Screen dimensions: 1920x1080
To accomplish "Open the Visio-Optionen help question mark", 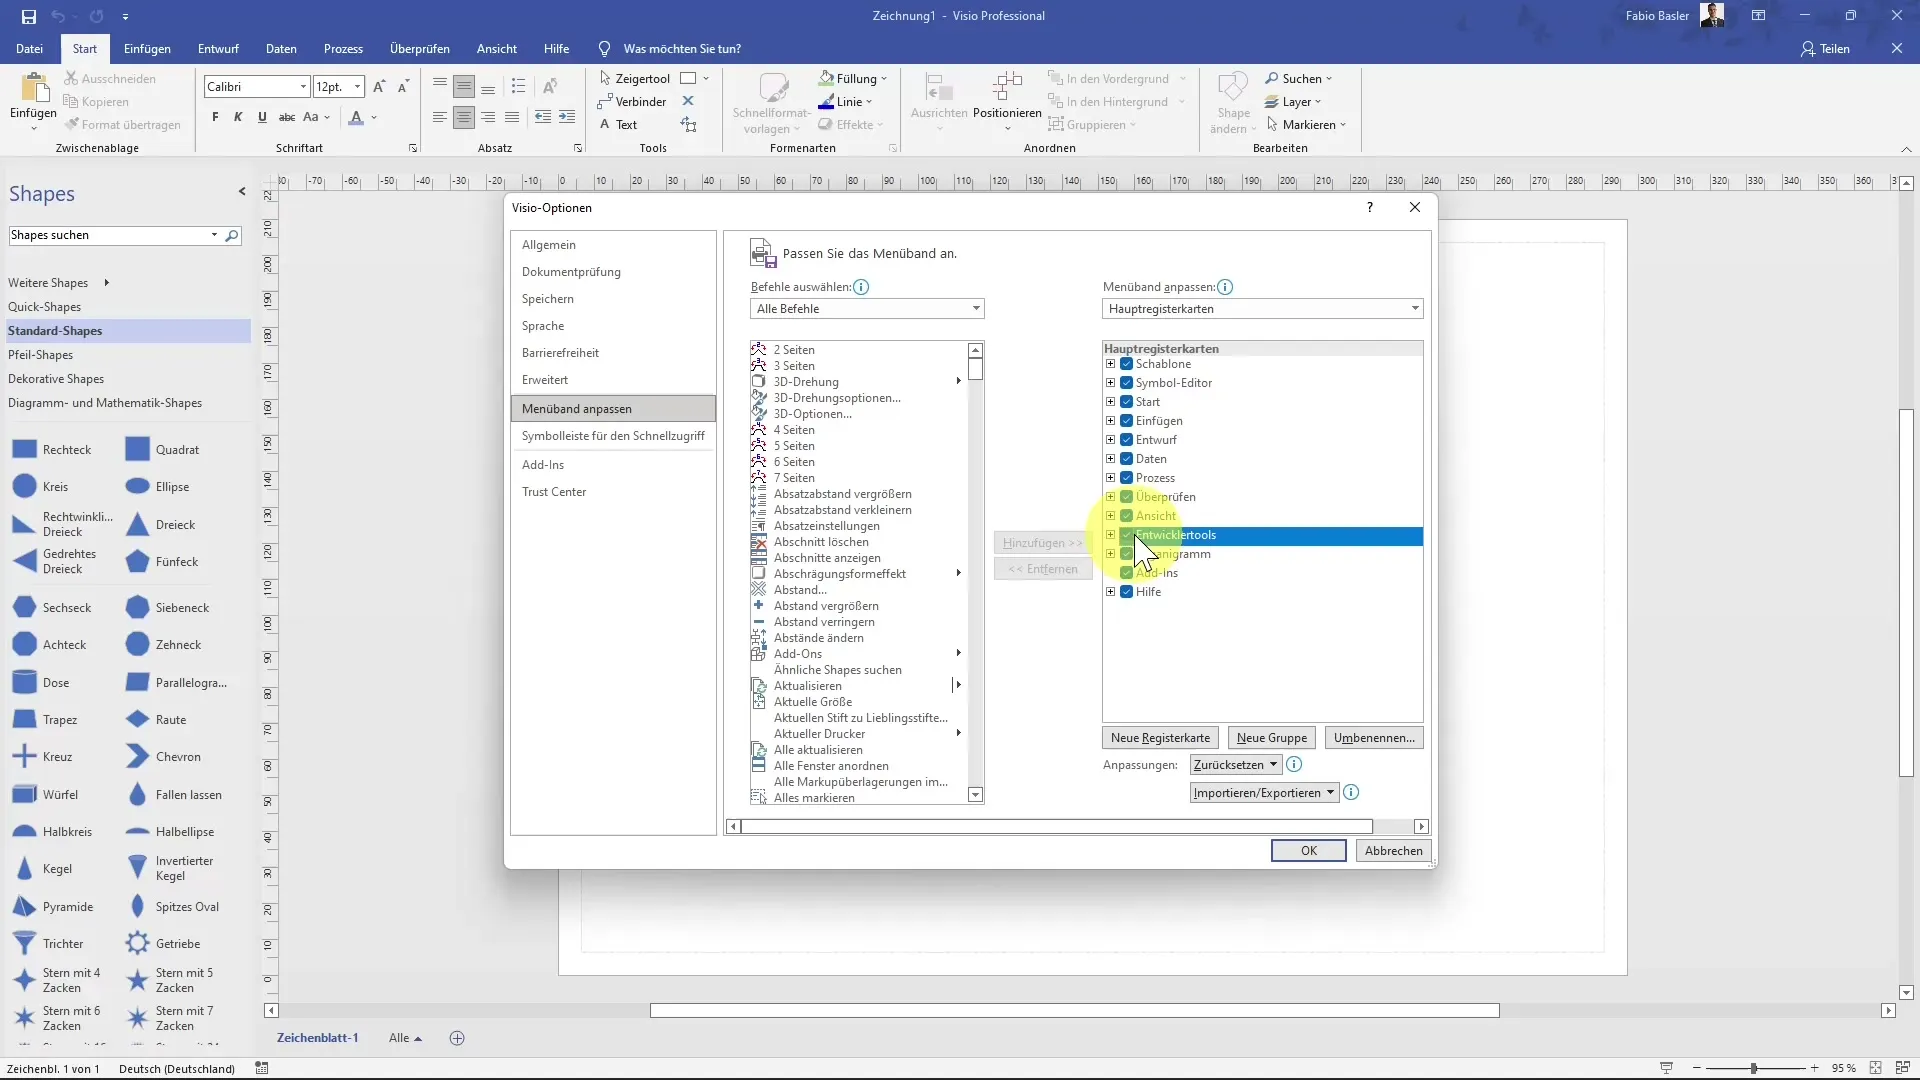I will pos(1370,207).
